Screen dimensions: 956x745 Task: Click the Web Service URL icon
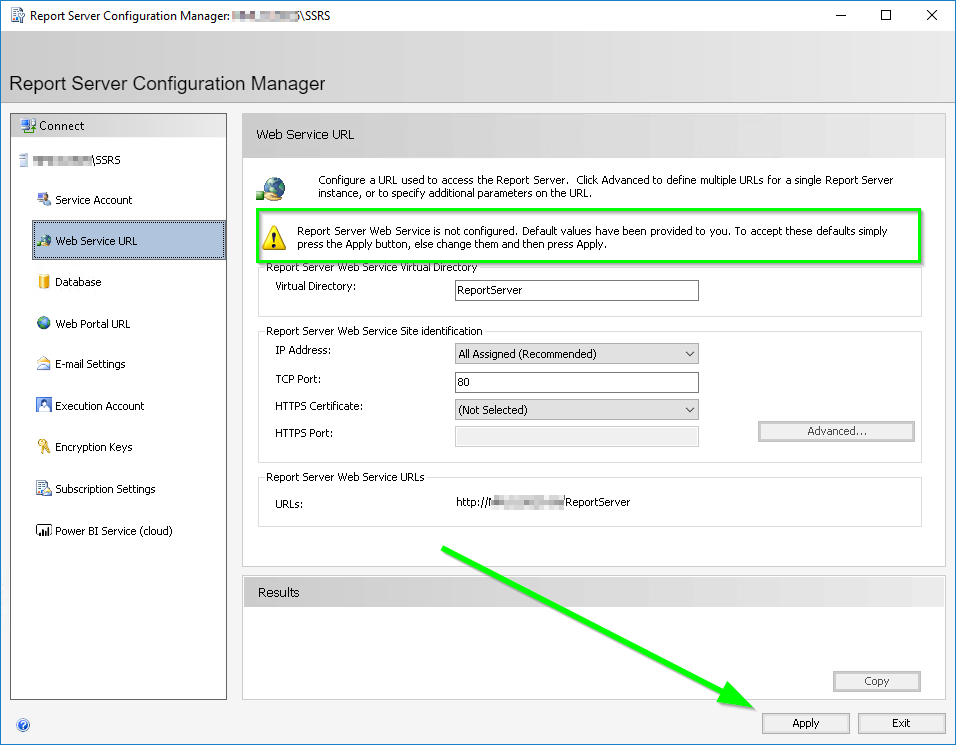click(44, 241)
